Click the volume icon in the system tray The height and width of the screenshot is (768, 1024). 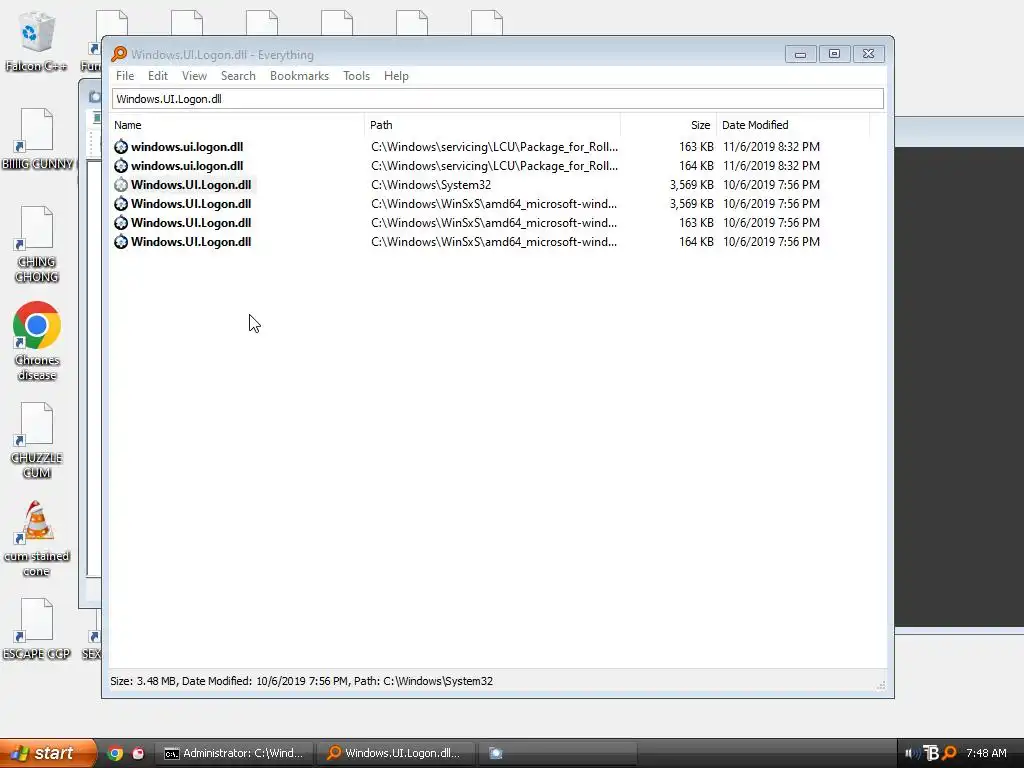coord(912,753)
